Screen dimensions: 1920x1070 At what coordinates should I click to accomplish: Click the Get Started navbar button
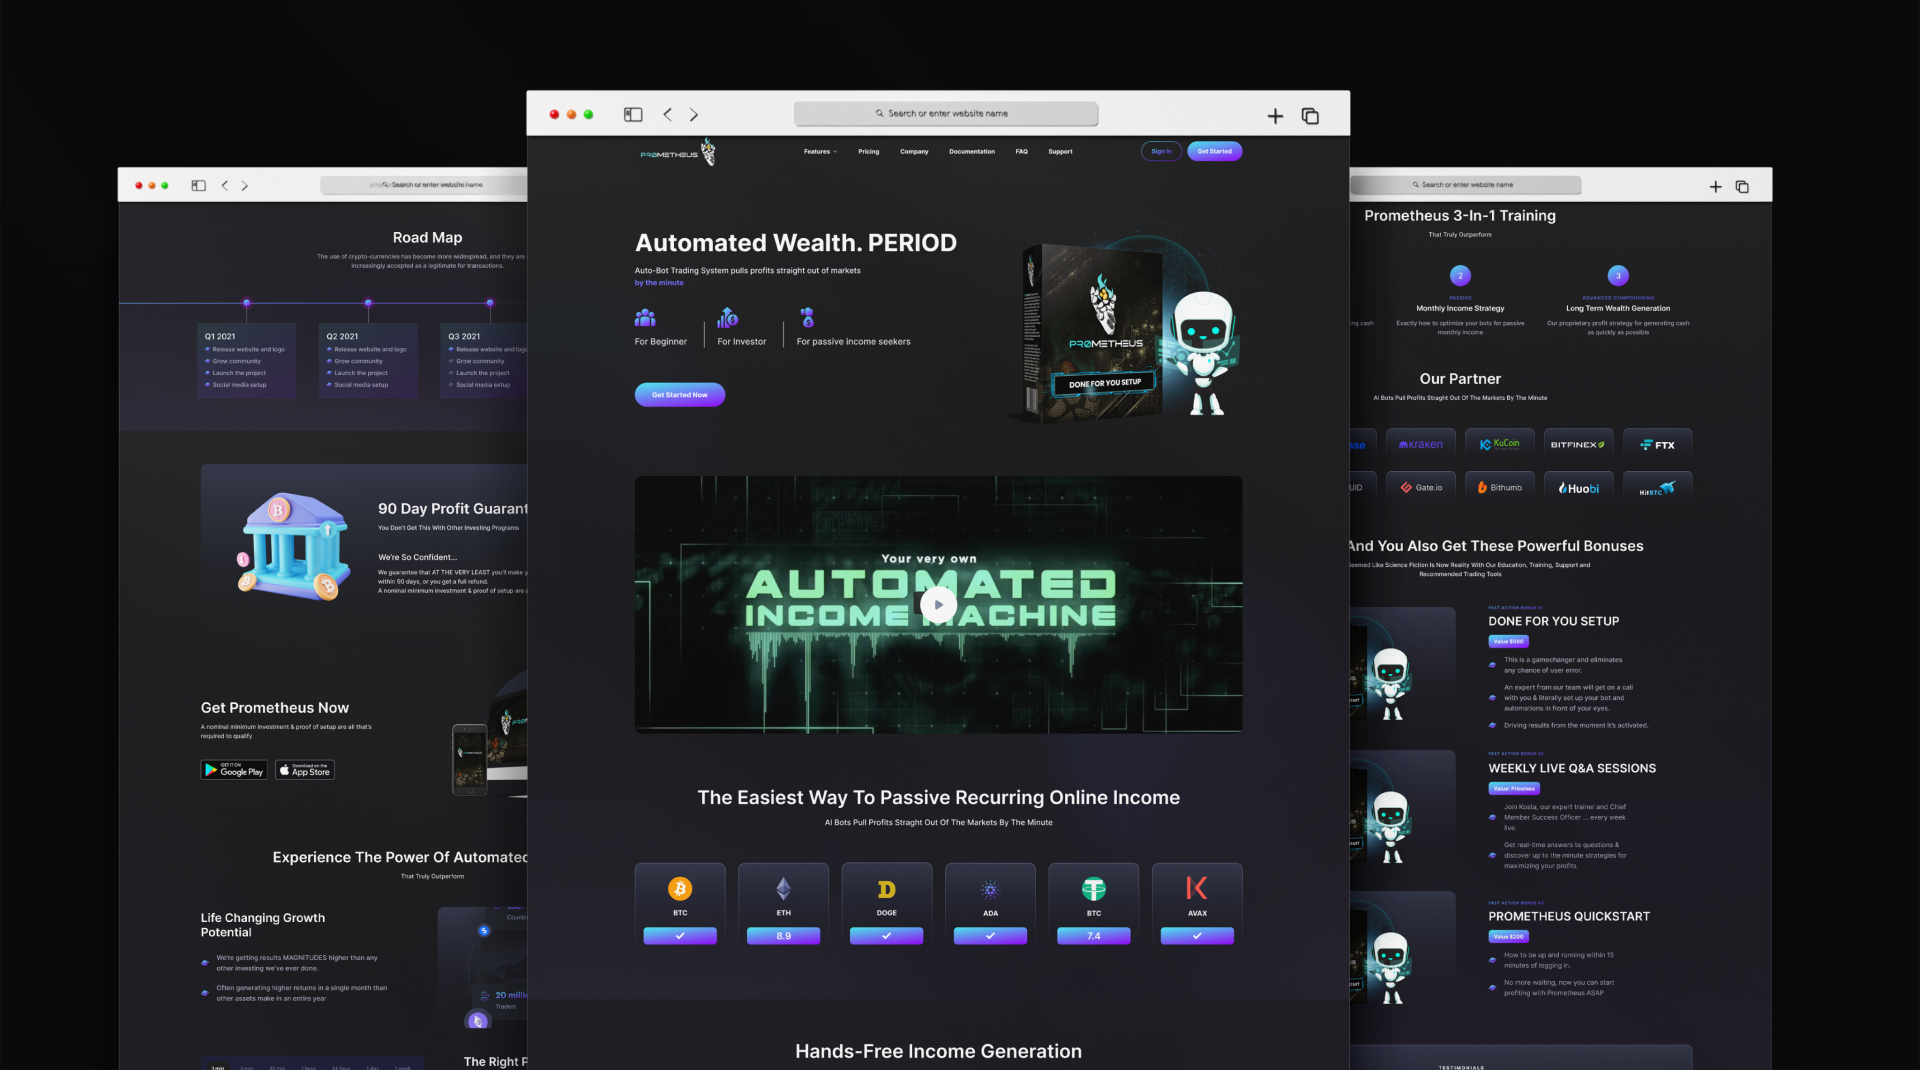pos(1214,151)
